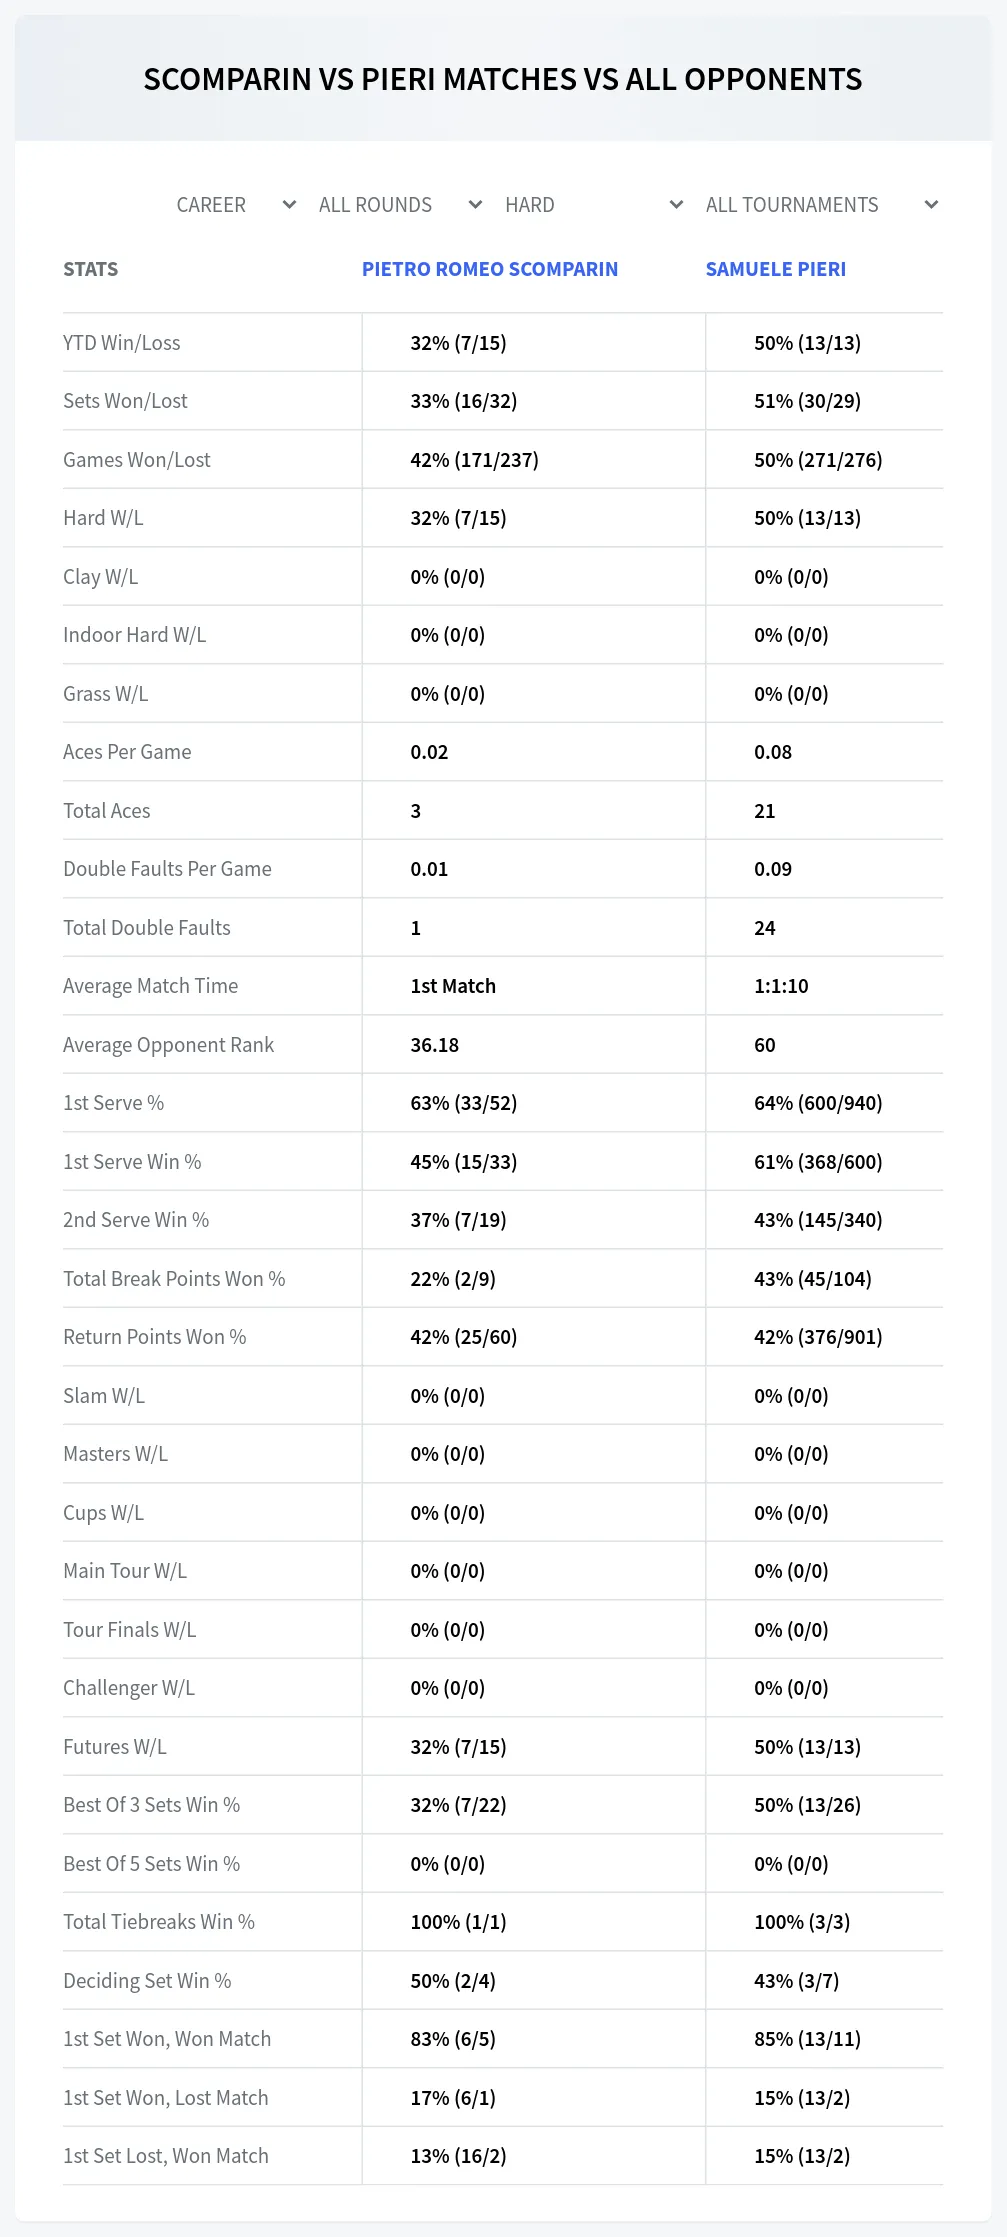Select the YTD Win/Loss row label
The image size is (1007, 2237).
(122, 343)
